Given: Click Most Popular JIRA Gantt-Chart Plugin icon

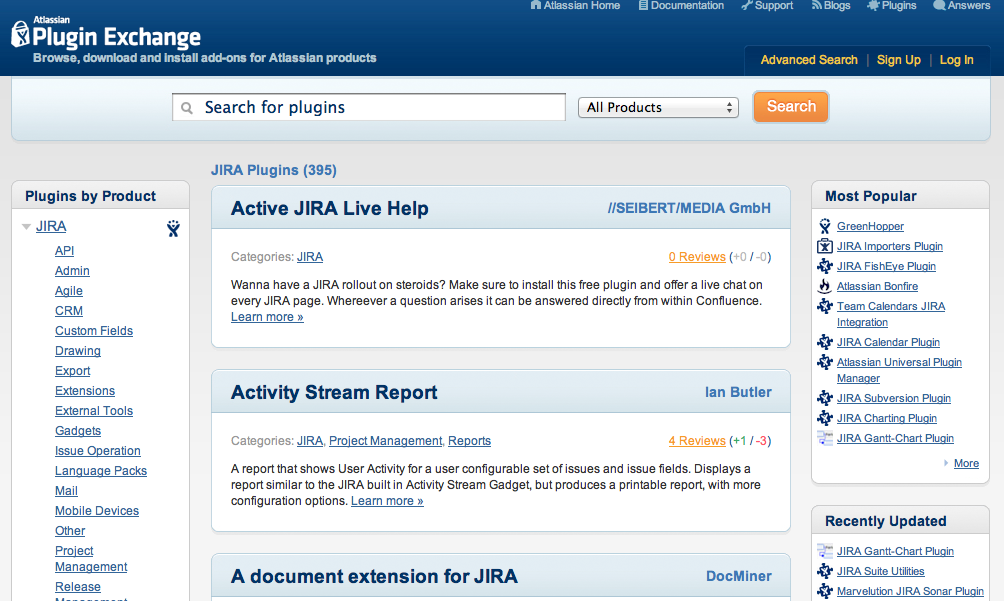Looking at the screenshot, I should (825, 438).
